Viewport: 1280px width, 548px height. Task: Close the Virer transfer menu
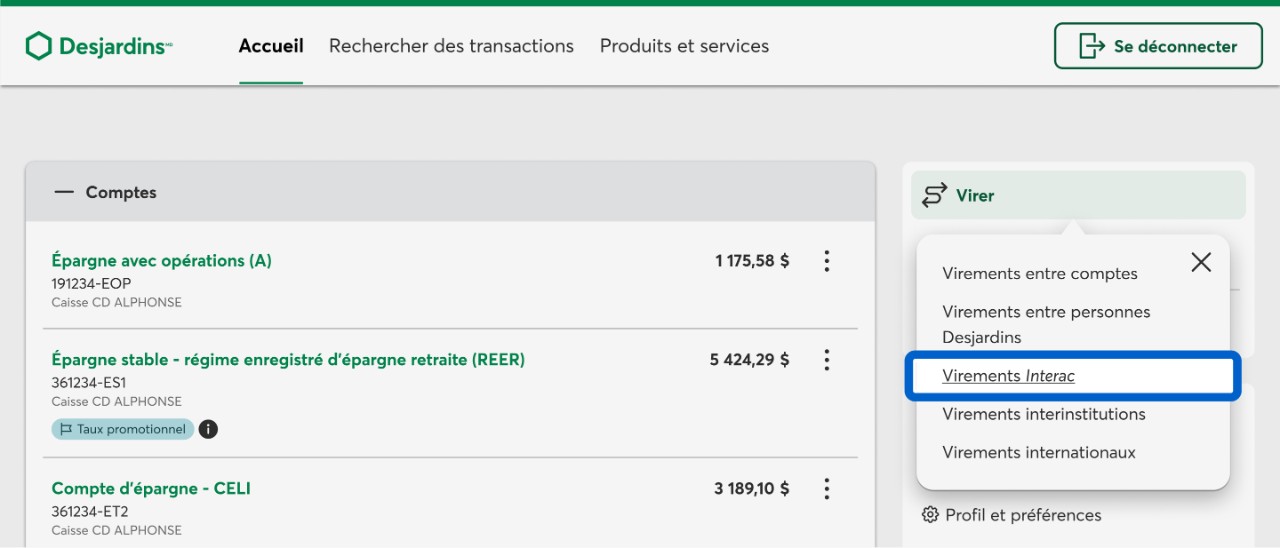[x=1201, y=262]
